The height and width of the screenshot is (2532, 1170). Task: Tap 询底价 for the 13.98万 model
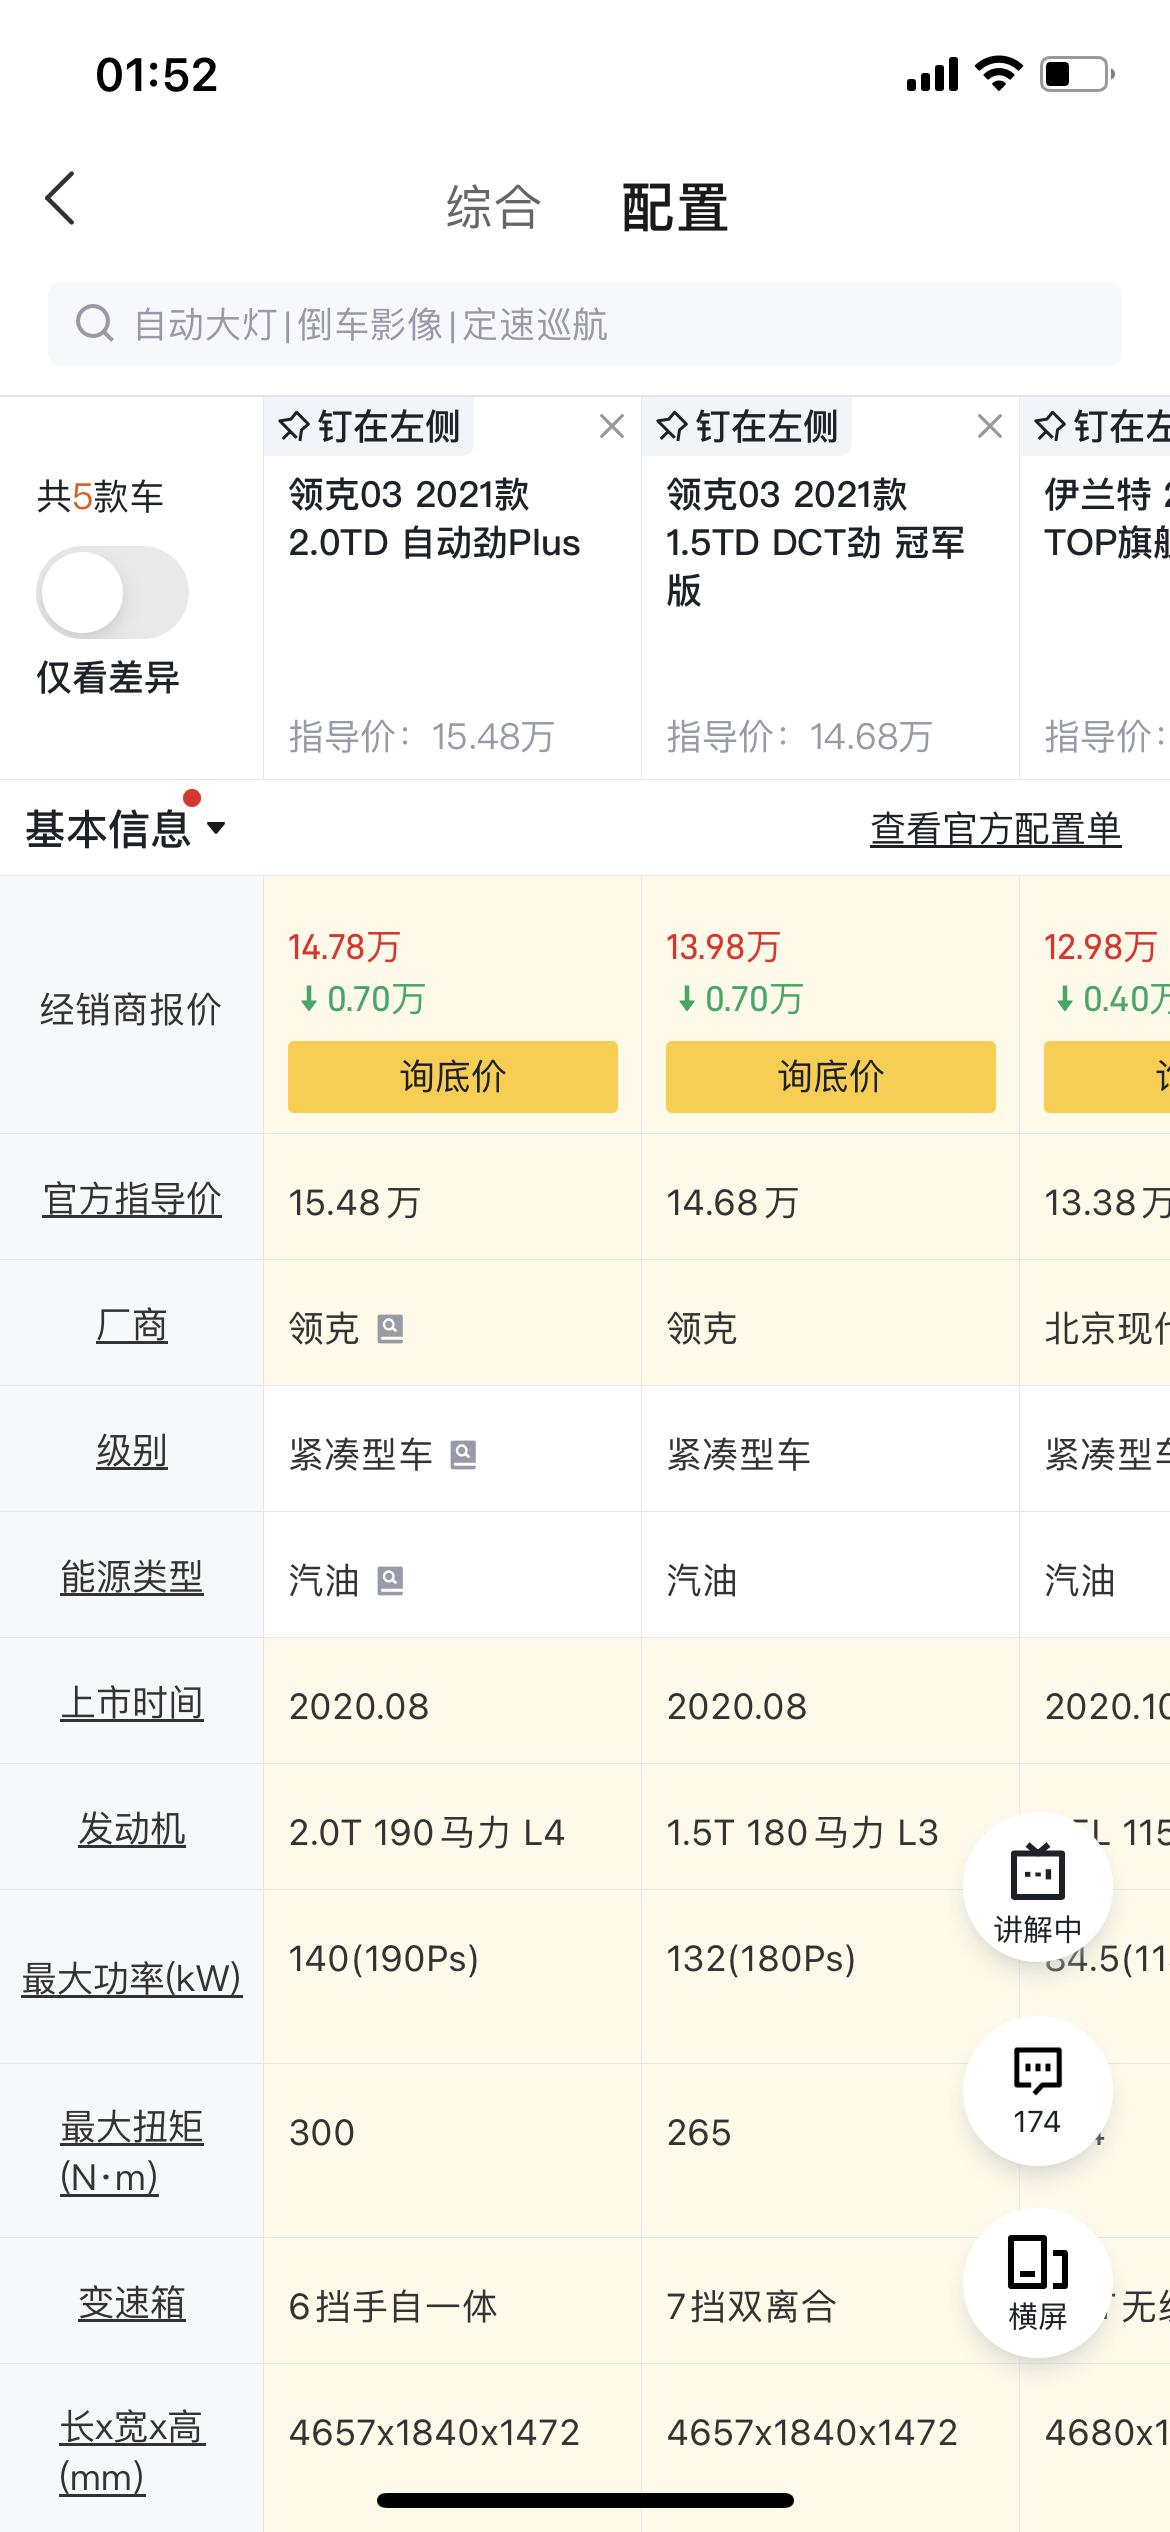coord(831,1077)
